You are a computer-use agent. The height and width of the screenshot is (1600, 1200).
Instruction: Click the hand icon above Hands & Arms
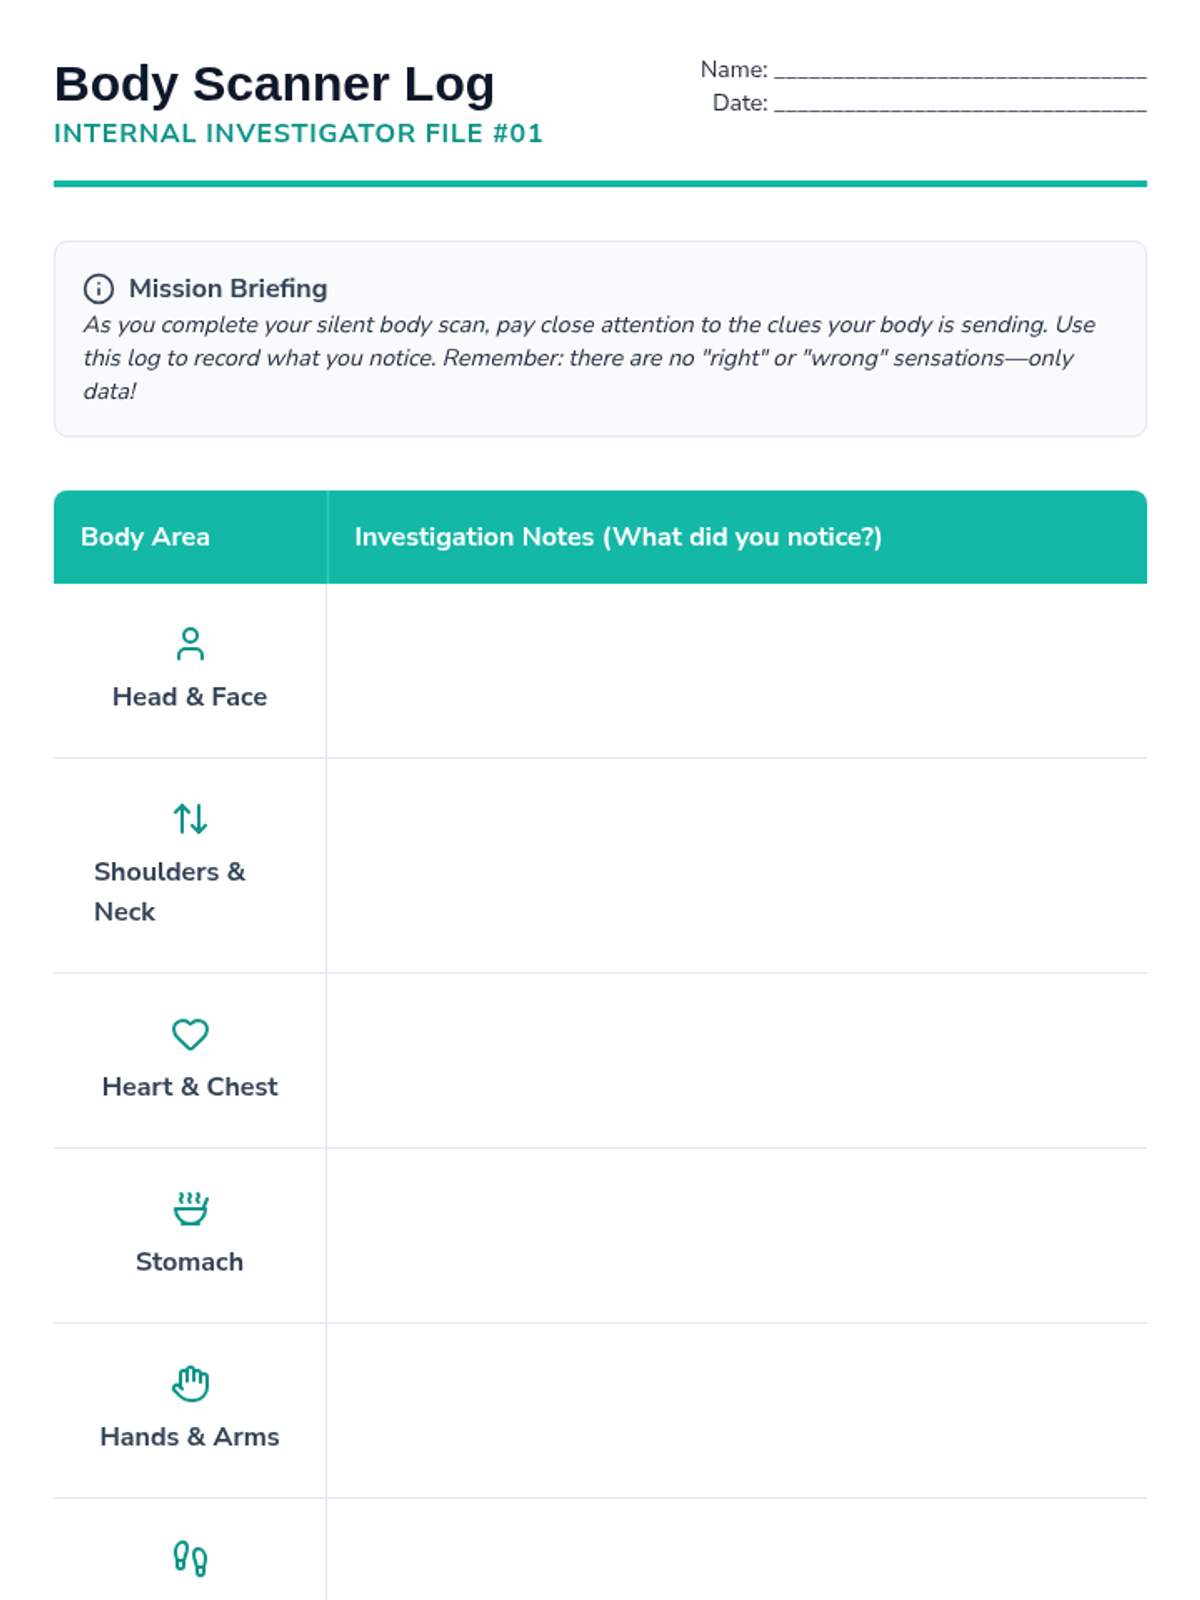point(190,1384)
